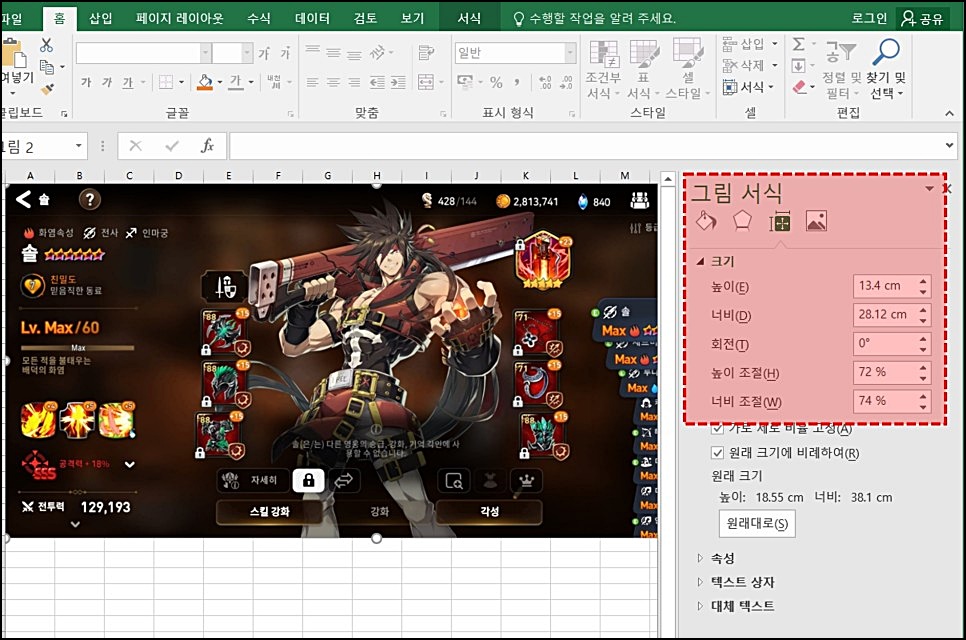Open Picture tab in 그림 서식 pane
This screenshot has width=966, height=640.
[x=816, y=221]
